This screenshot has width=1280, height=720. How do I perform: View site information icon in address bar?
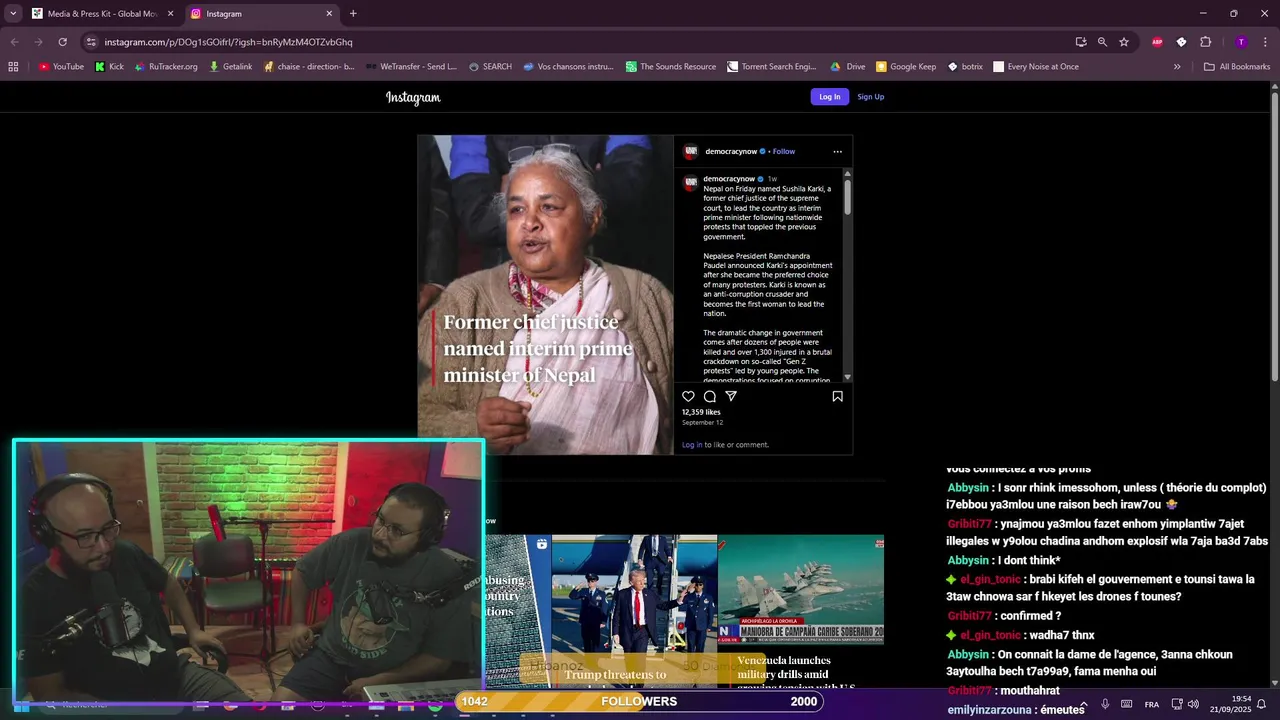pos(91,42)
